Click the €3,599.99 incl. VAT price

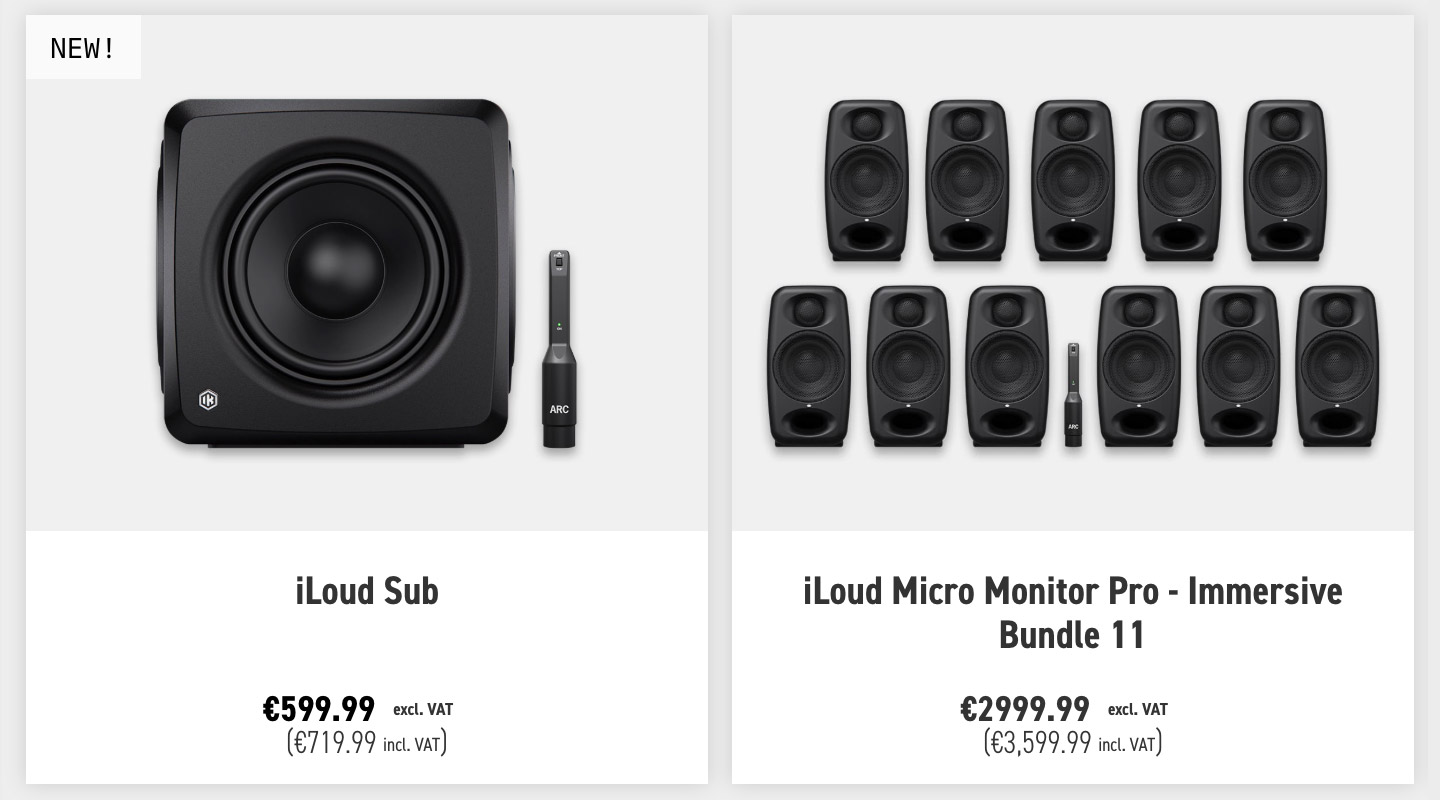click(x=1072, y=743)
